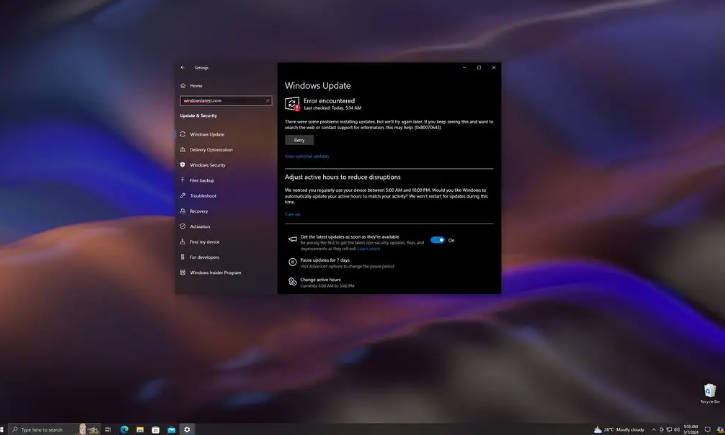Click the megaphone icon beside latest updates
Screen dimensions: 725x435
point(293,239)
